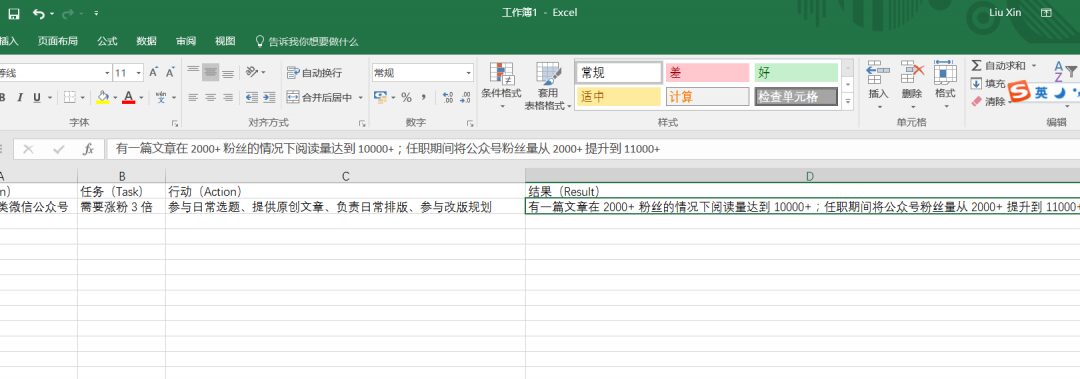The image size is (1080, 379).
Task: Switch to the 视图 tab
Action: [225, 41]
